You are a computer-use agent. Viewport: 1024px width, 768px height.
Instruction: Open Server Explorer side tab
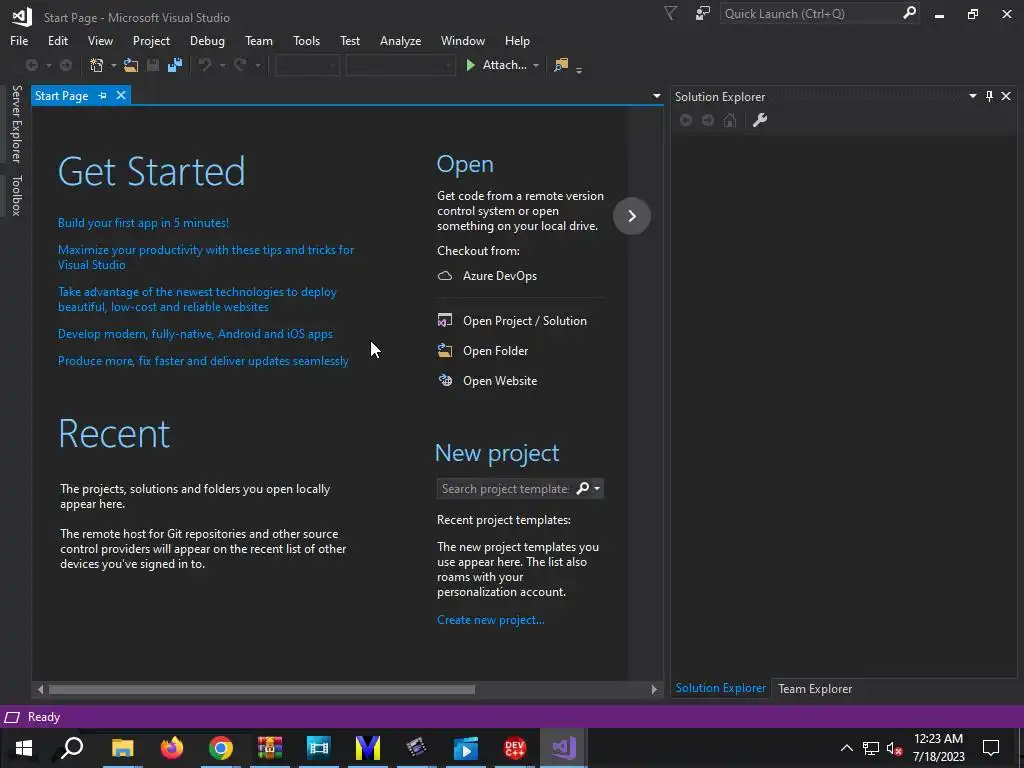pos(16,123)
